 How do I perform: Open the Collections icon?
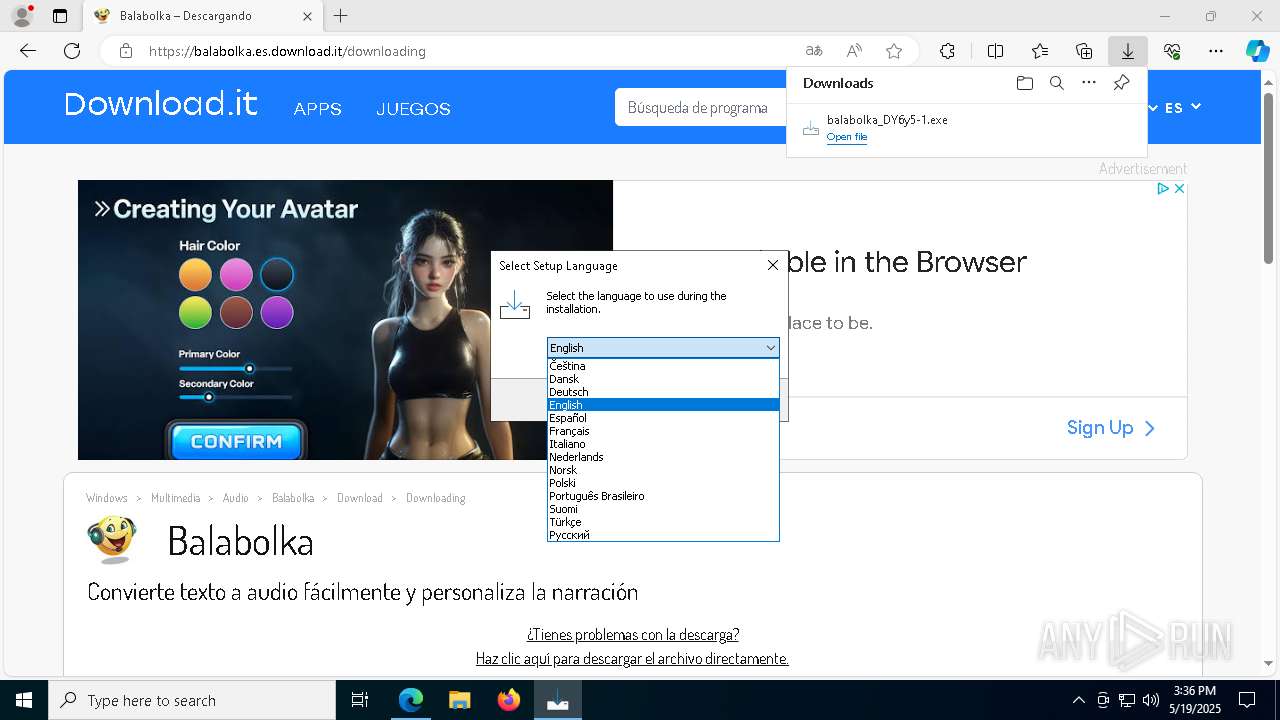[x=1084, y=51]
